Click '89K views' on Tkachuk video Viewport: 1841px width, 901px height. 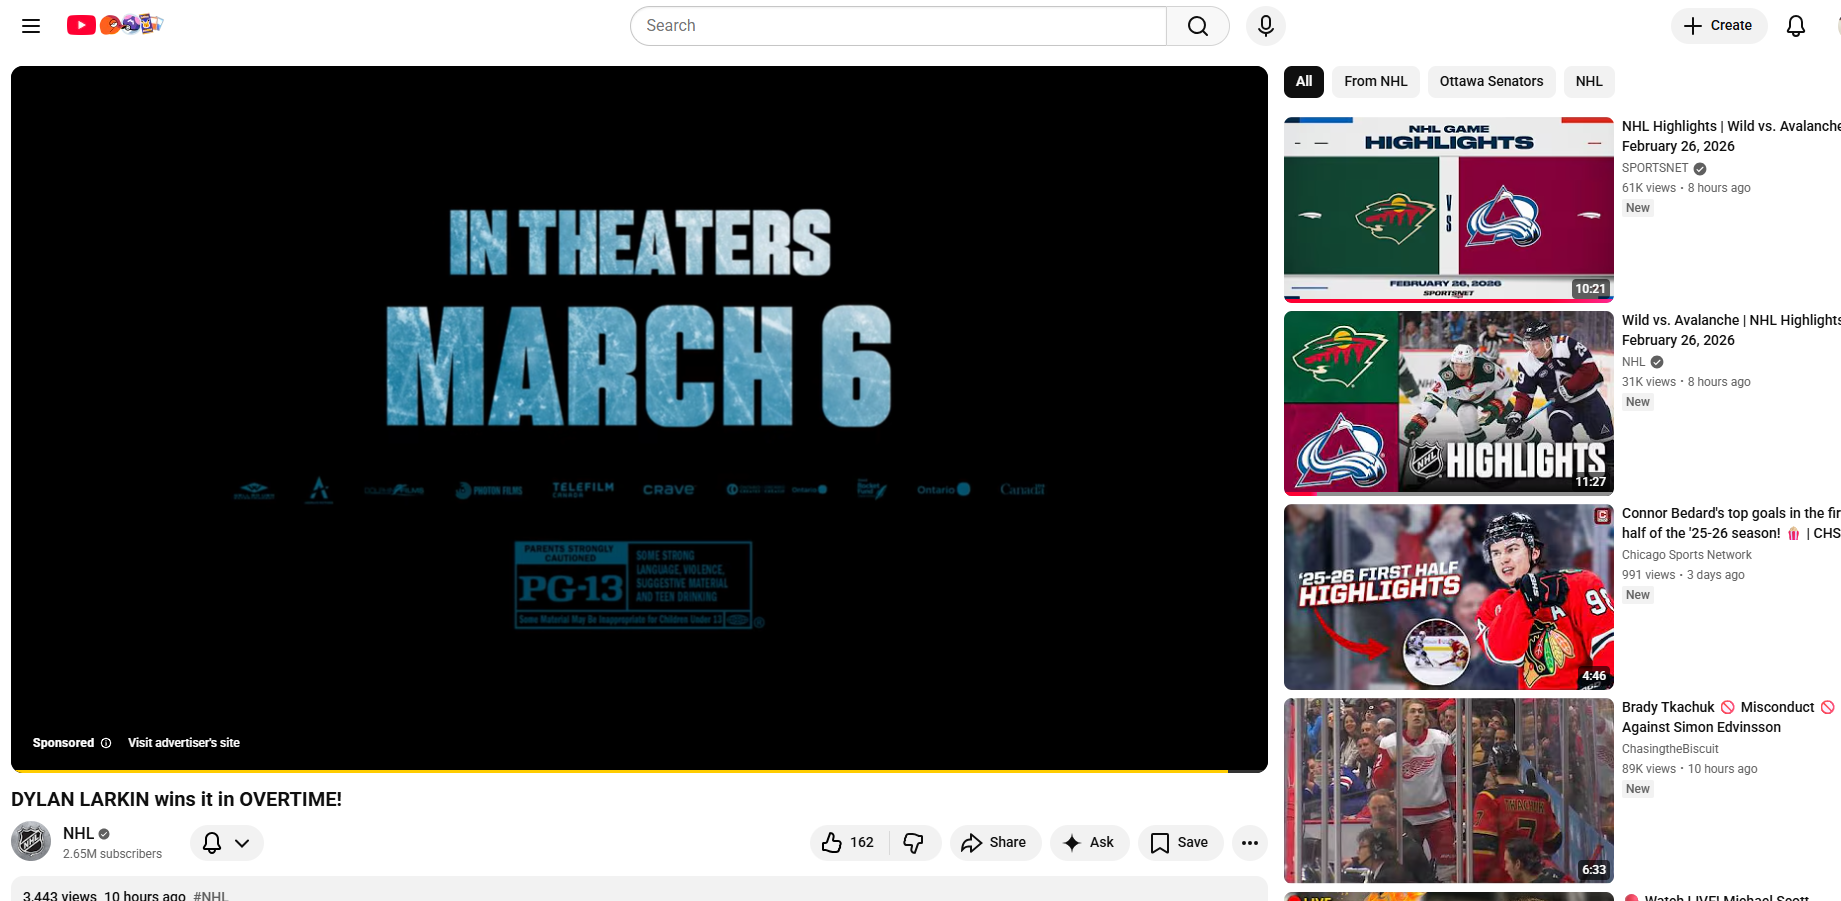point(1648,769)
